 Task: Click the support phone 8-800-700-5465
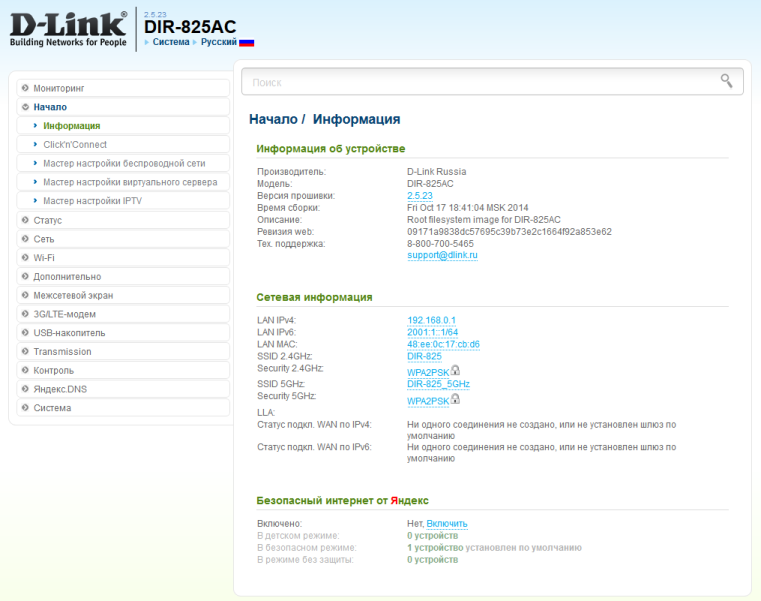click(x=440, y=244)
